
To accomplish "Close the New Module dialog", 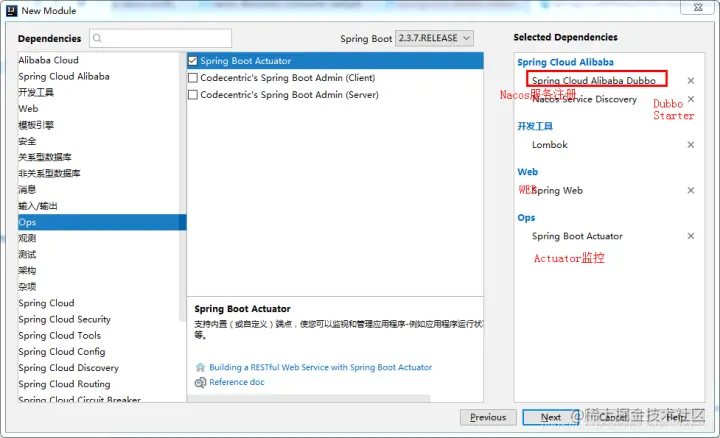I will (698, 7).
